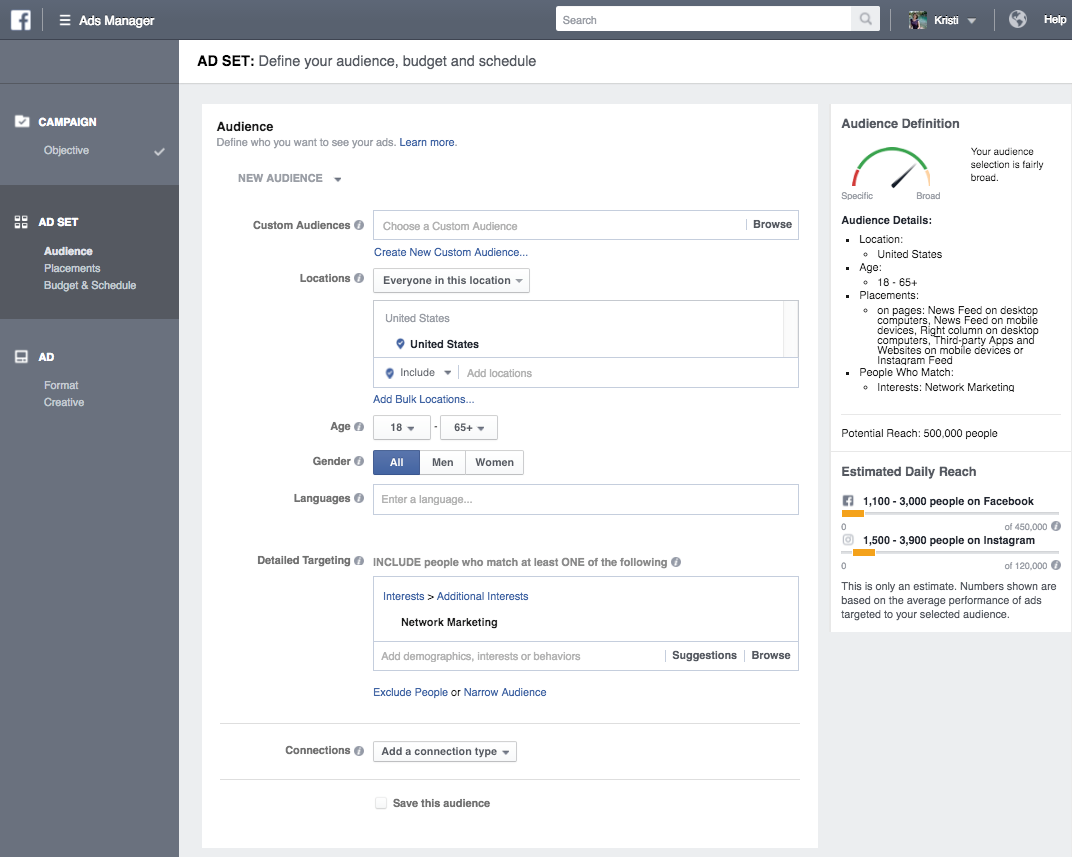Screen dimensions: 1072x857
Task: Open the Ads Manager hamburger menu icon
Action: 65,21
